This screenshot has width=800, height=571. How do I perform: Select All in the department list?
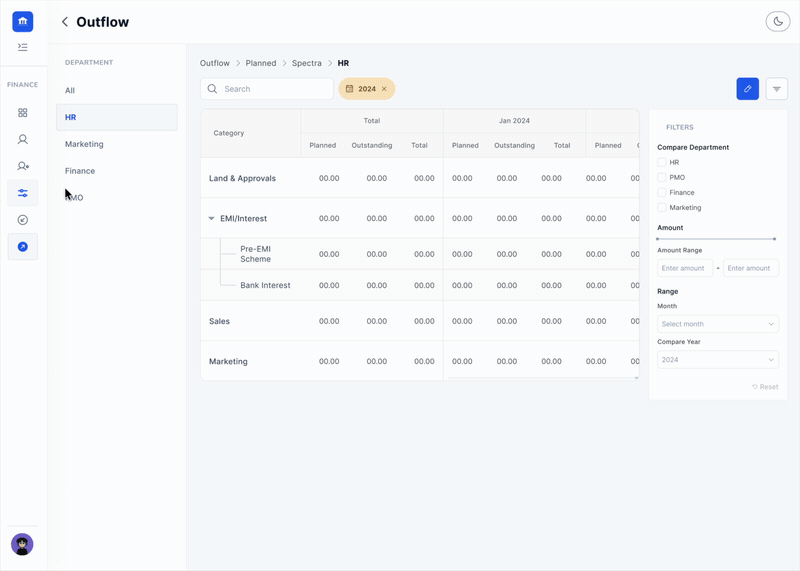[117, 90]
